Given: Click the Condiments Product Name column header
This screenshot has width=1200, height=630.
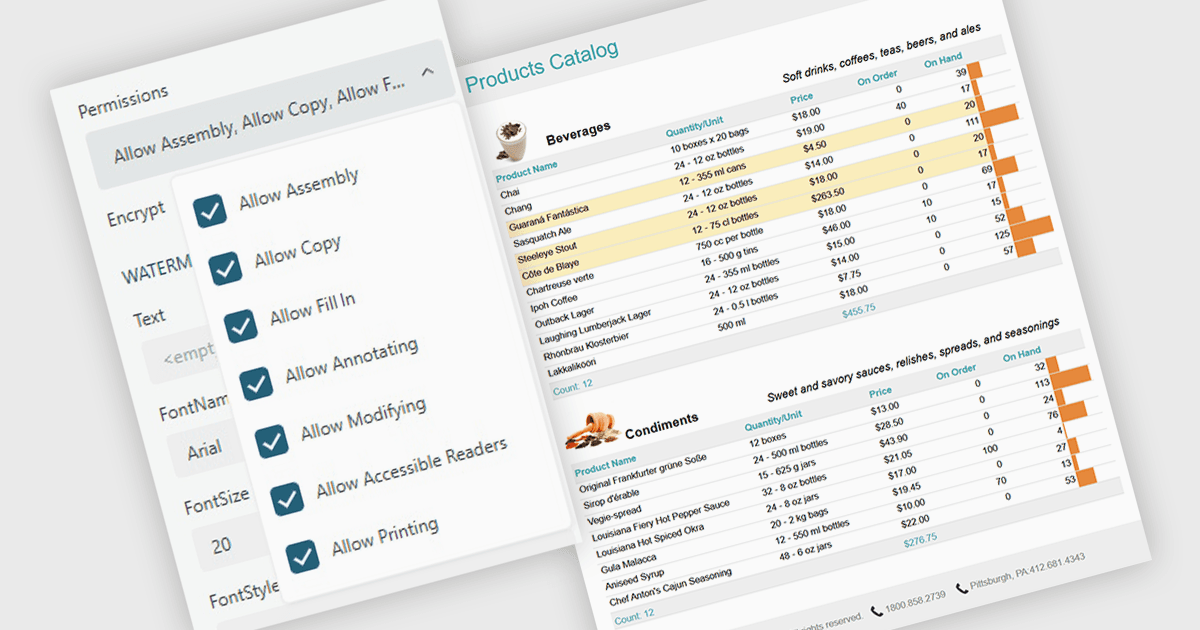Looking at the screenshot, I should (x=605, y=465).
